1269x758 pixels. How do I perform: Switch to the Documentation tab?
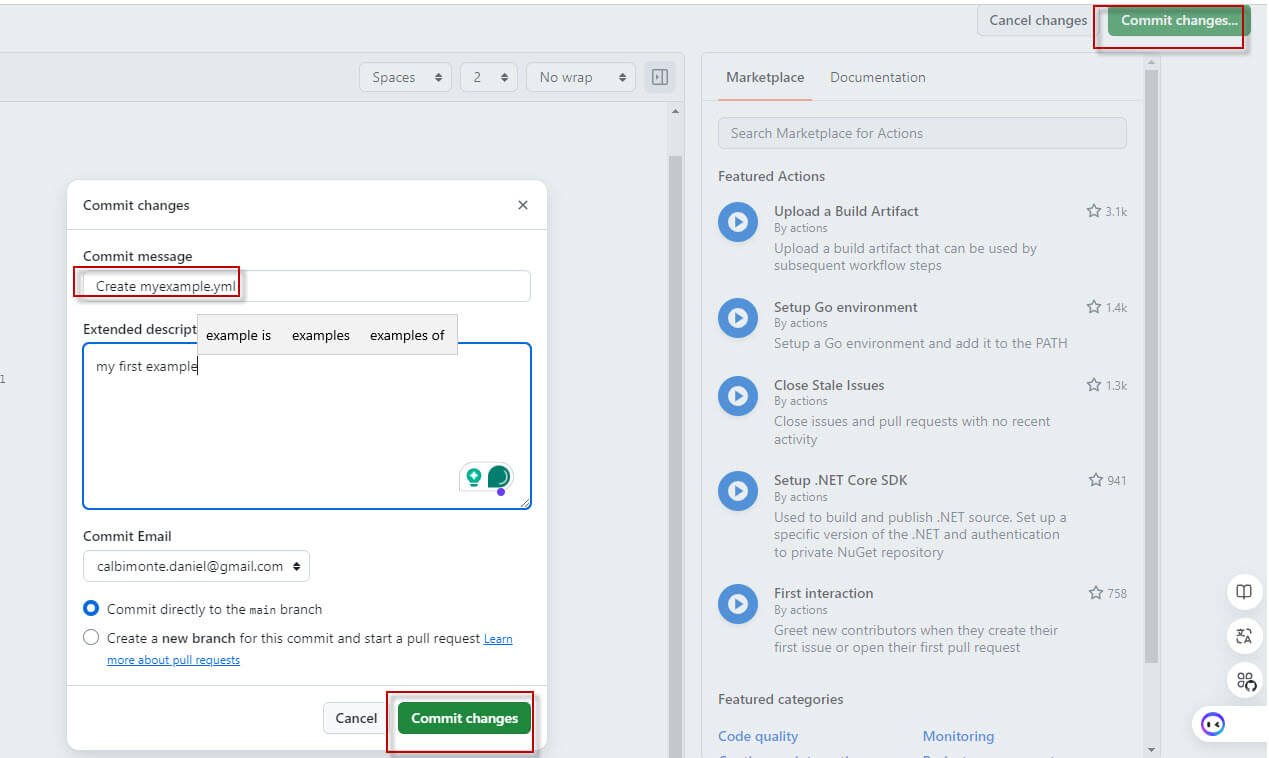tap(877, 77)
